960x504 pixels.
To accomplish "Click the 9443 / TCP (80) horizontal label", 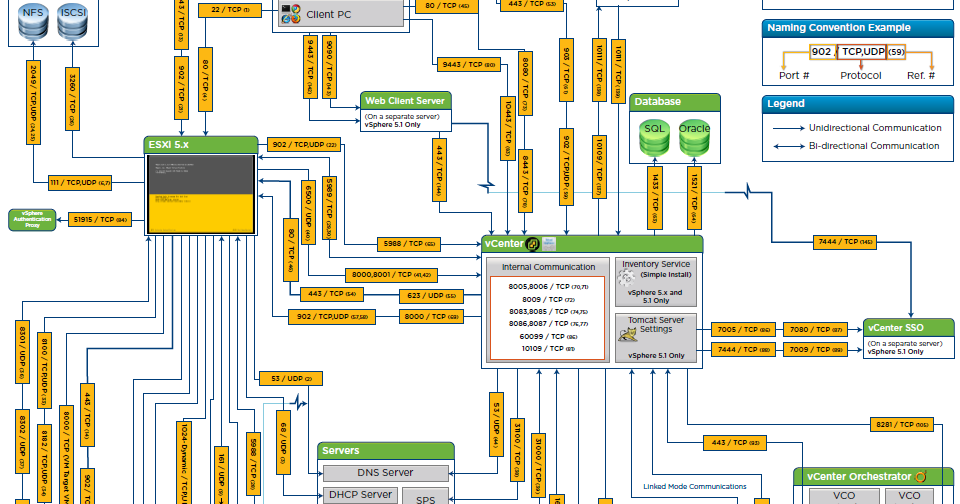I will pyautogui.click(x=469, y=64).
